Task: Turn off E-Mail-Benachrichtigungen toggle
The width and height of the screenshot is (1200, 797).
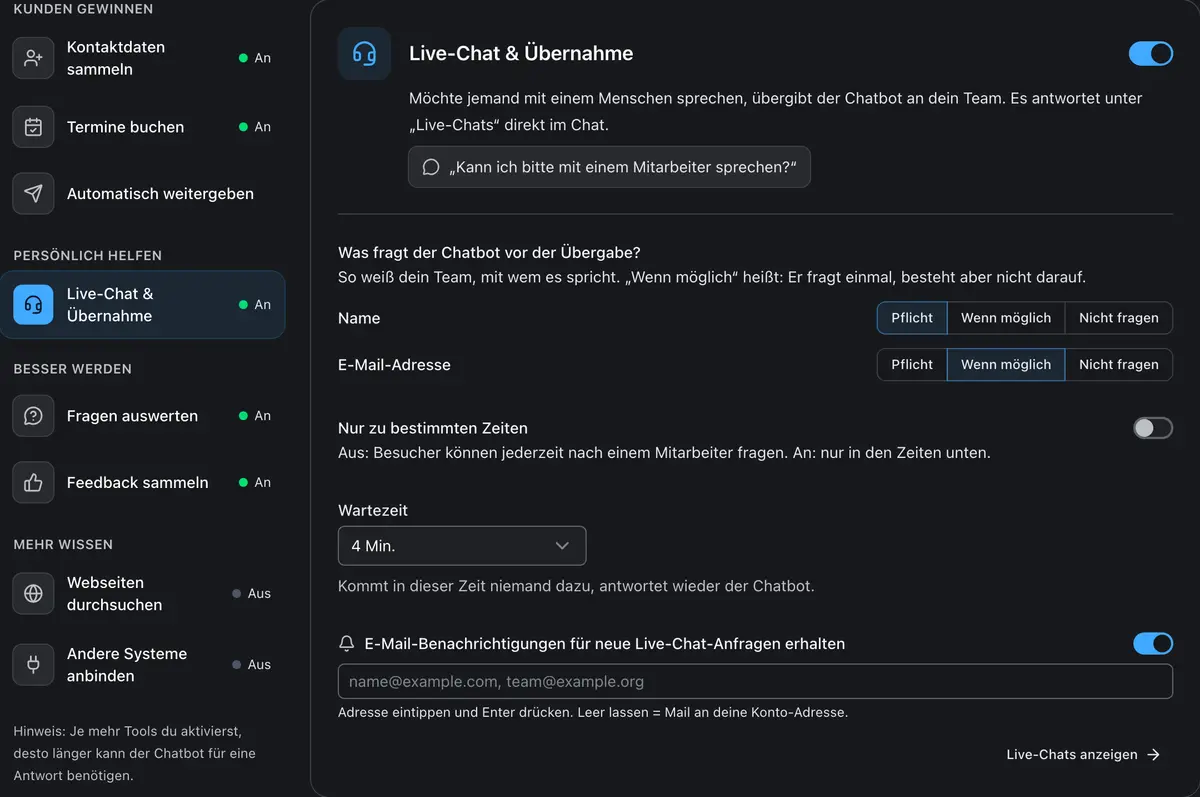Action: coord(1153,644)
